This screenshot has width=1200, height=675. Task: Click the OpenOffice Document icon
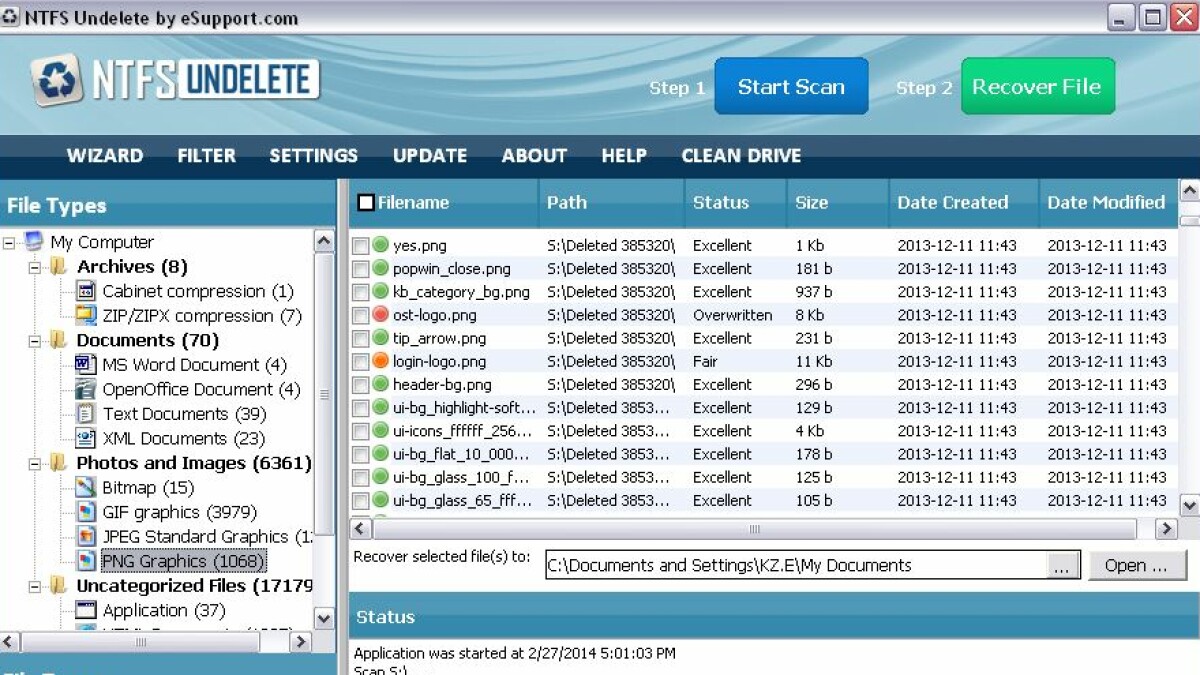tap(86, 389)
